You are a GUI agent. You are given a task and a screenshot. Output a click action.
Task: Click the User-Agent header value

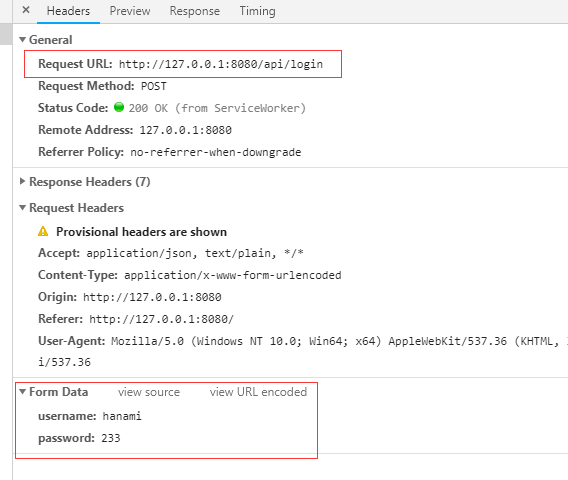pyautogui.click(x=339, y=341)
